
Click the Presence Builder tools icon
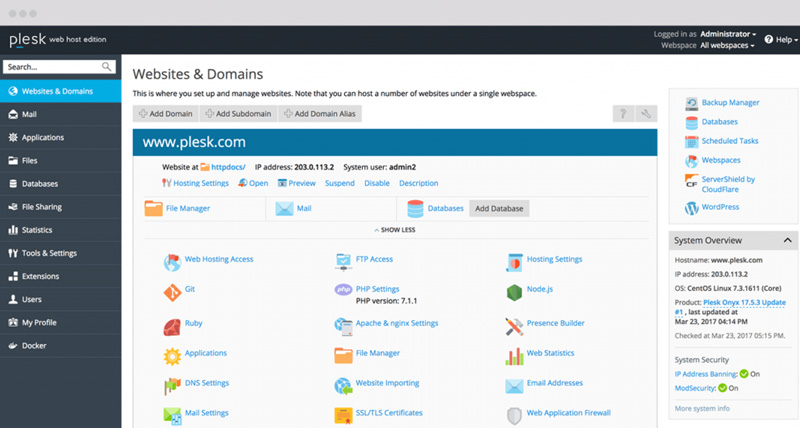[514, 326]
